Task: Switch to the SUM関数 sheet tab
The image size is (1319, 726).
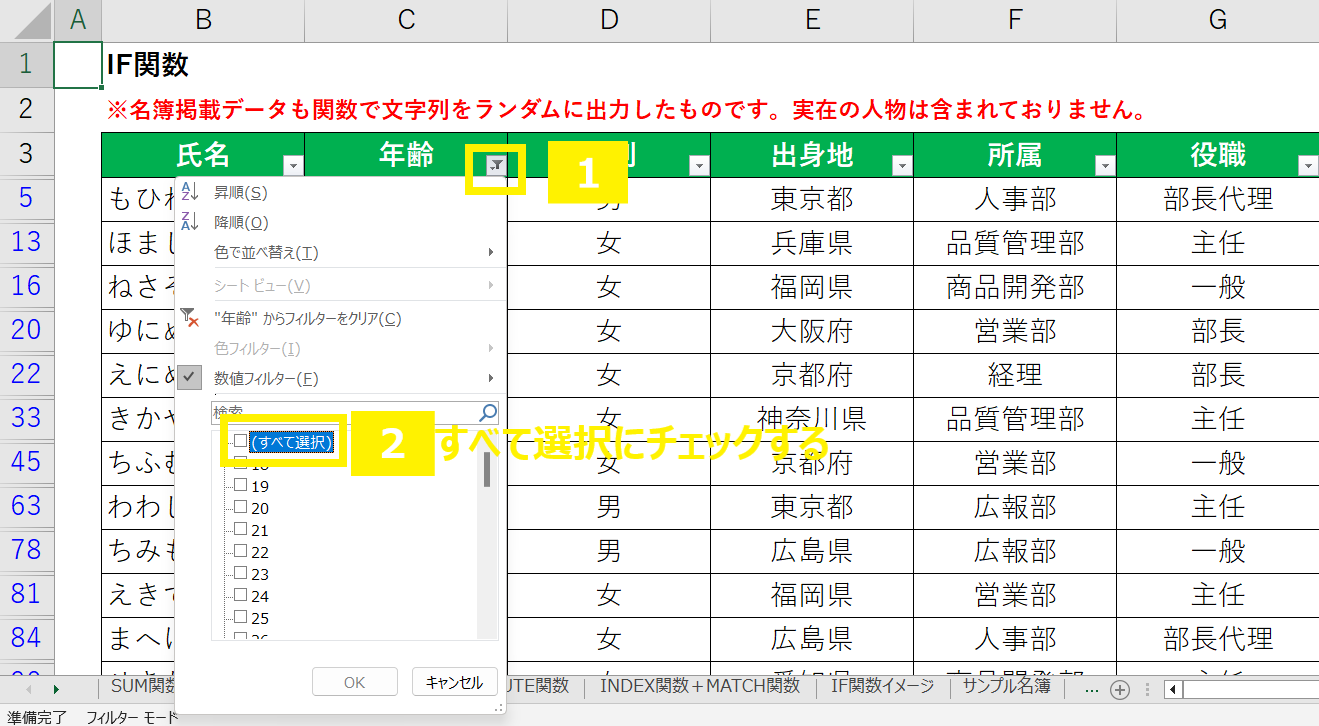Action: coord(140,686)
